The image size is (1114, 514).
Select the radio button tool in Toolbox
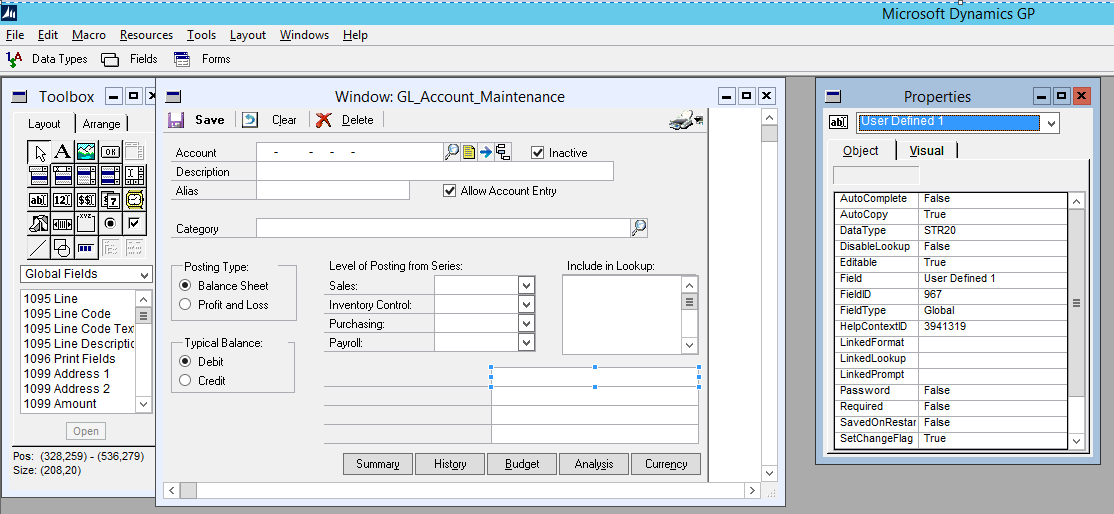(110, 224)
